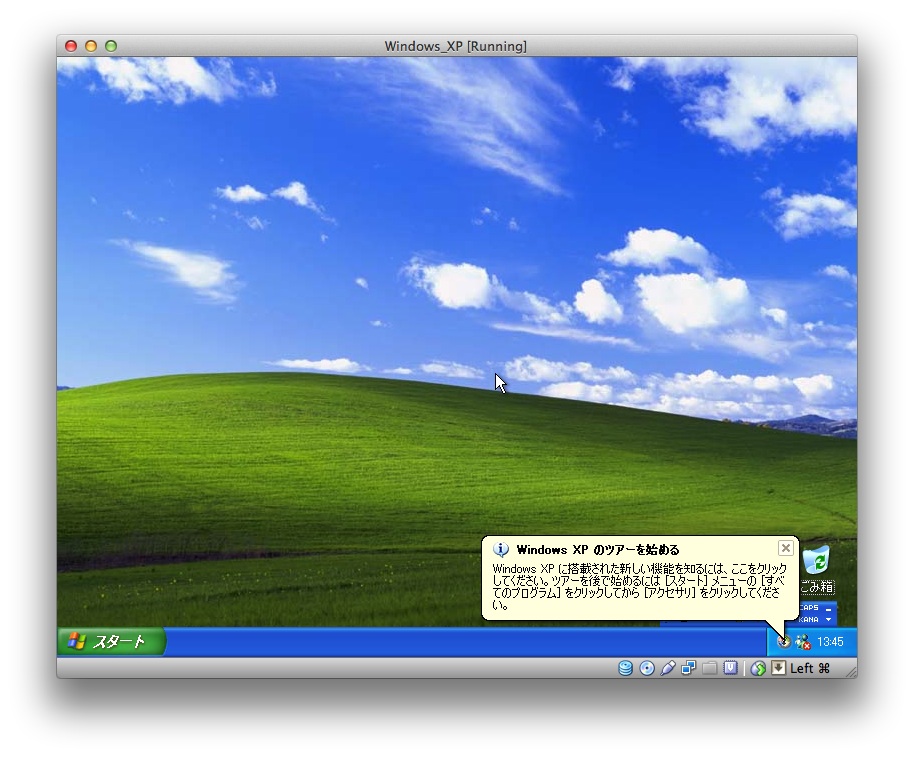Open the language bar options dropdown arrow
Viewport: 914px width, 757px height.
tap(829, 620)
